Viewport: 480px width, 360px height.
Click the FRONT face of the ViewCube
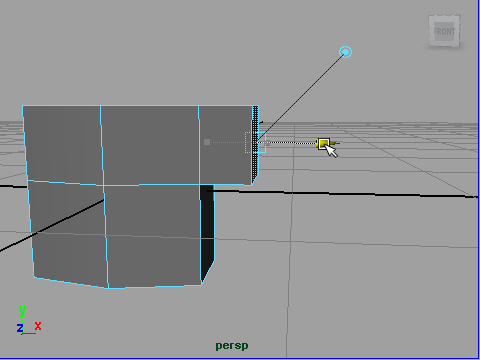[444, 31]
